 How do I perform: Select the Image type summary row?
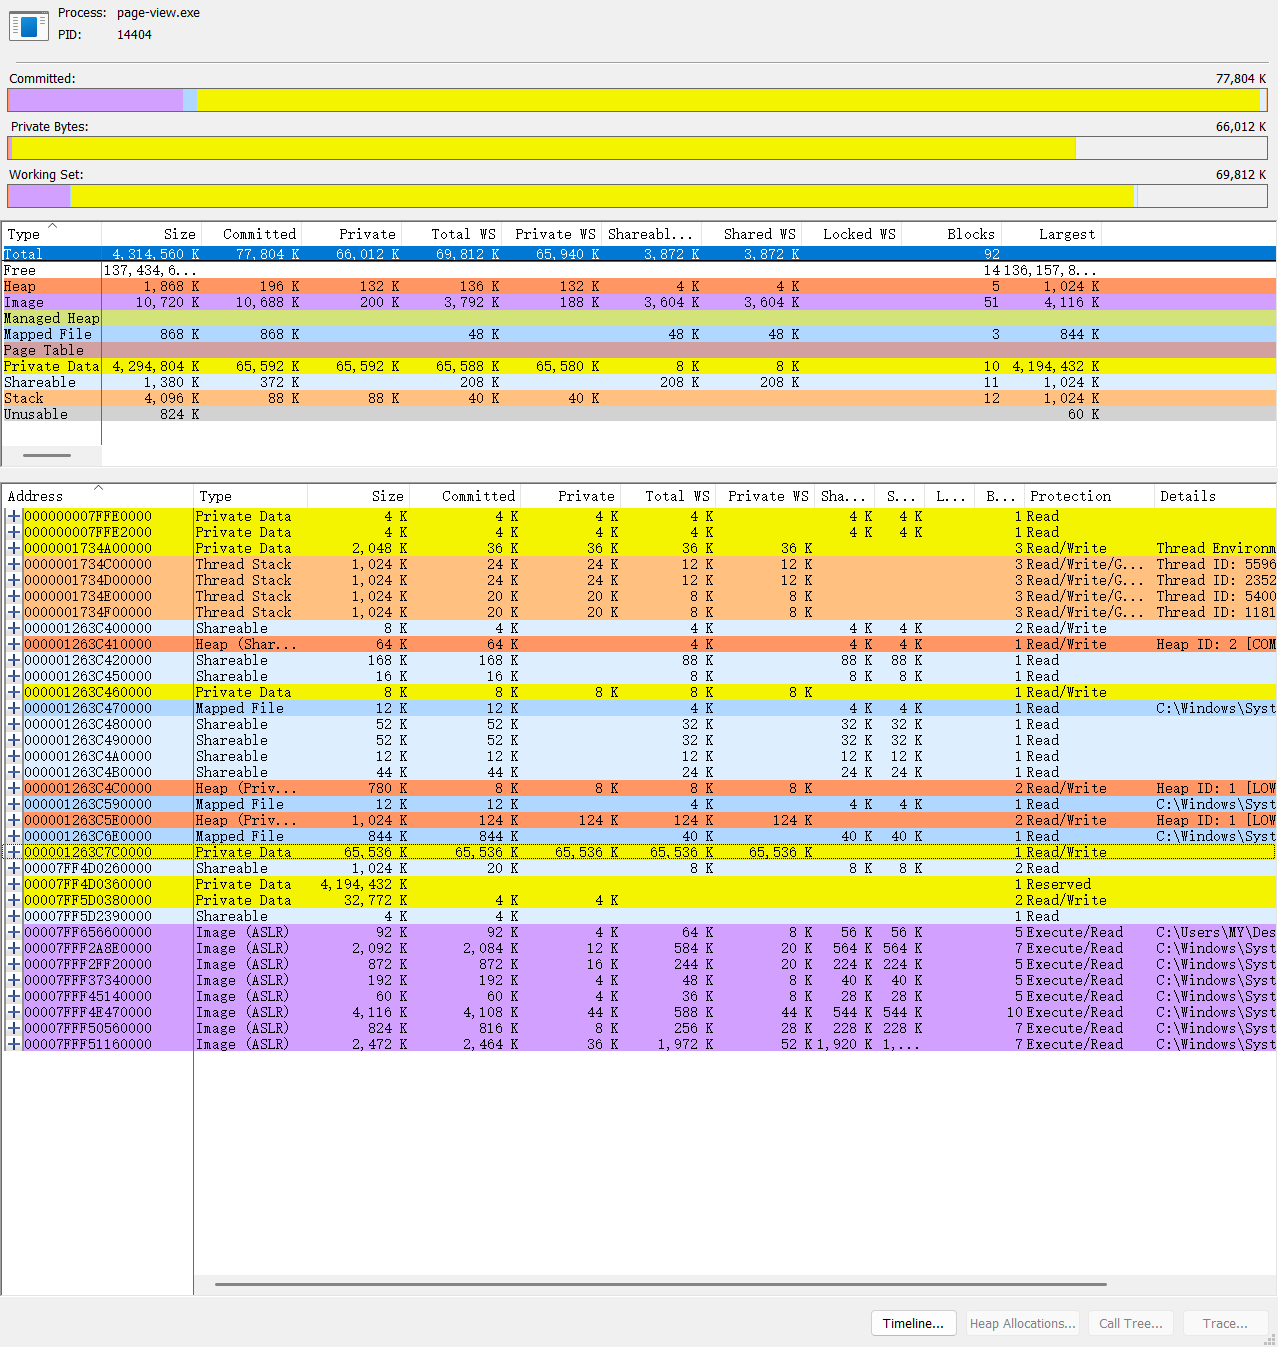coord(639,302)
